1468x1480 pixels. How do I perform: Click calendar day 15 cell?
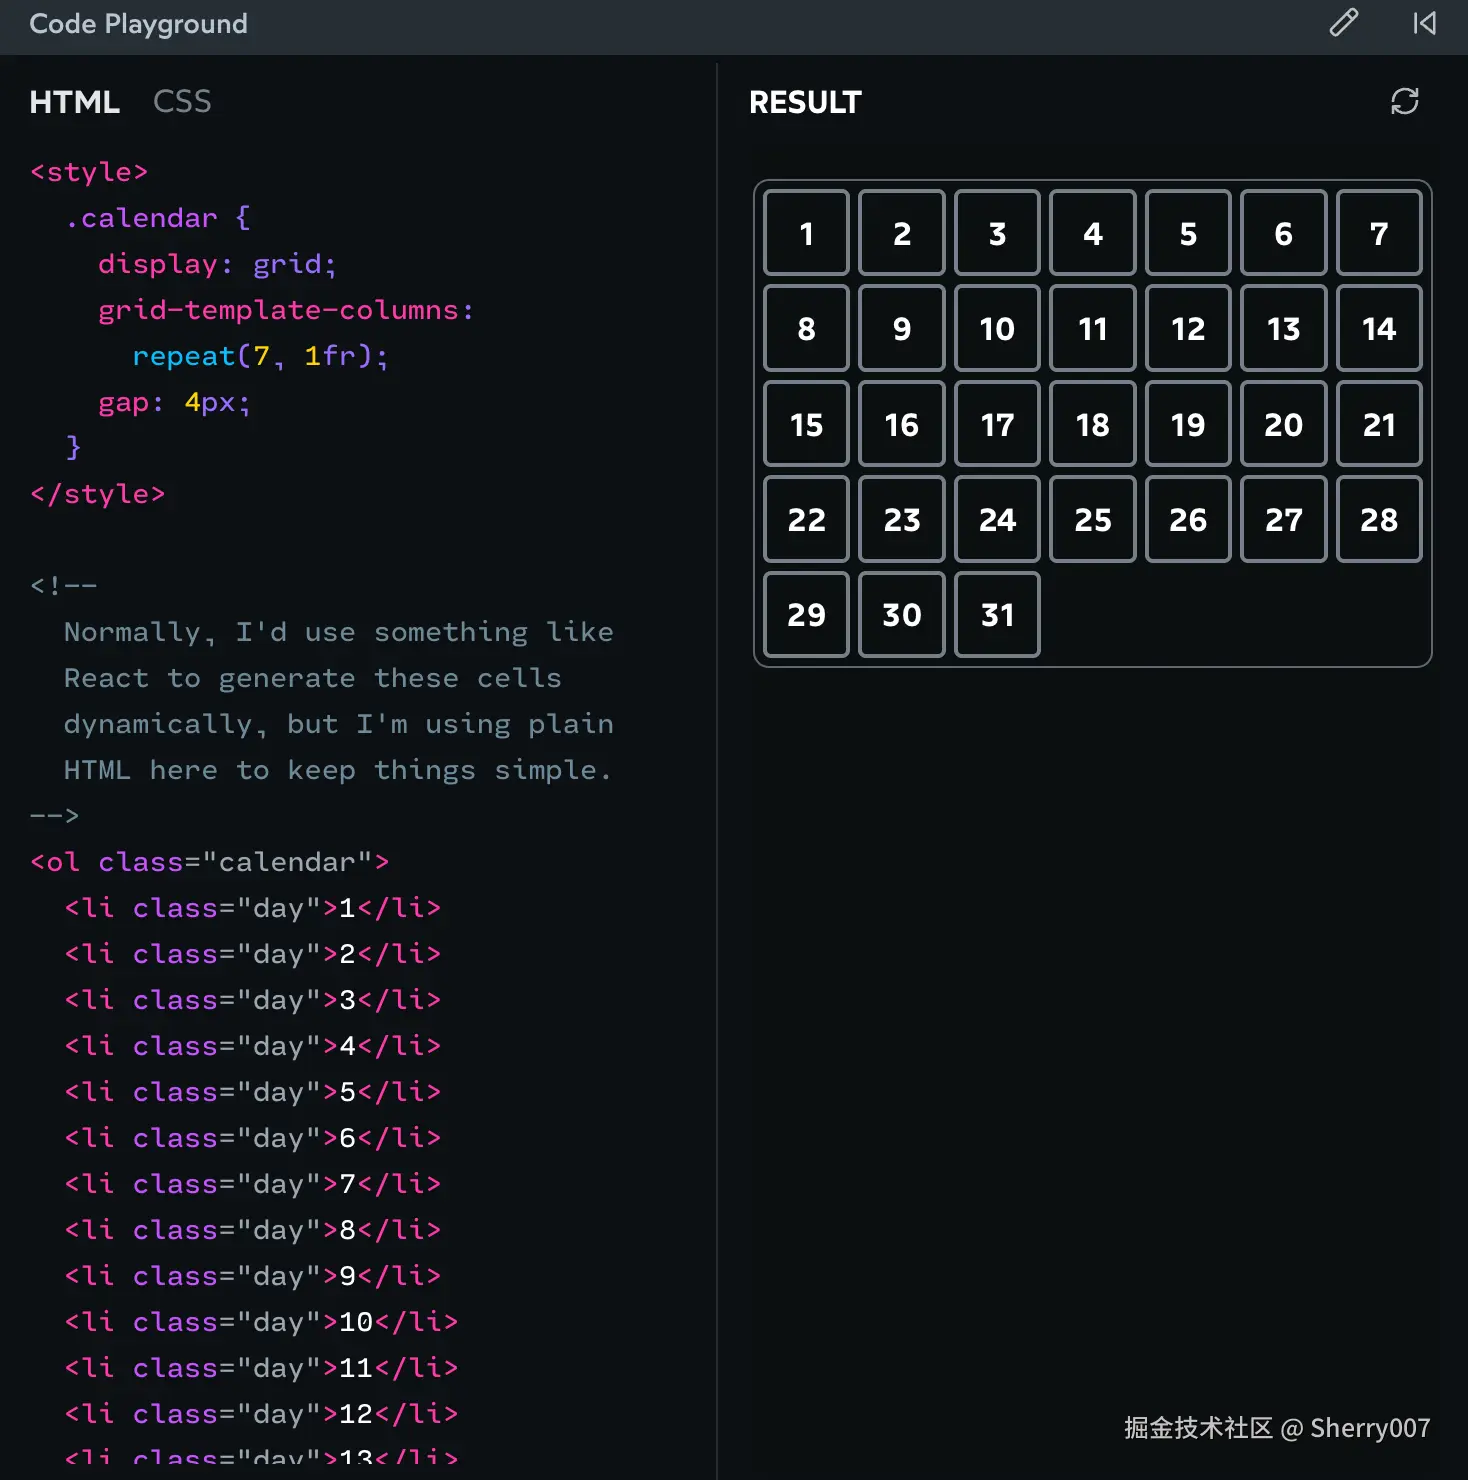[806, 424]
